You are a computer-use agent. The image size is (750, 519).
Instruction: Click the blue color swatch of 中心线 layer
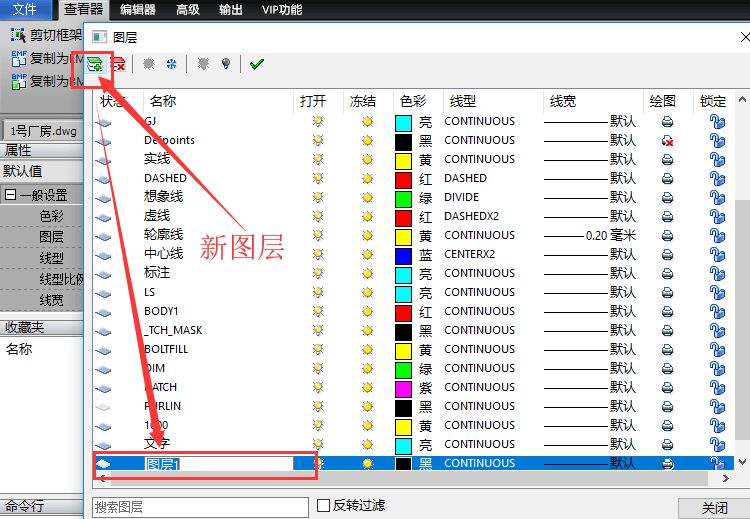(x=403, y=256)
